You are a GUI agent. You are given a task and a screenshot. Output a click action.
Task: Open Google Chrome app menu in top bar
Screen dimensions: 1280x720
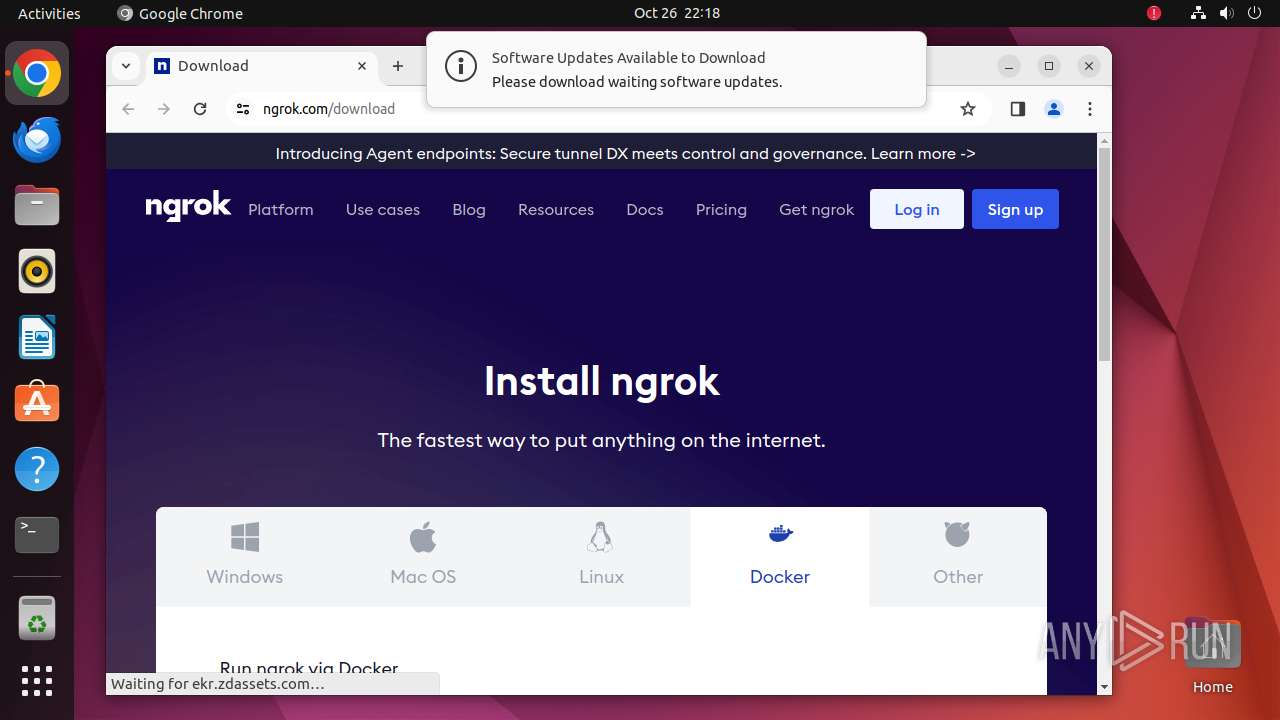tap(180, 13)
